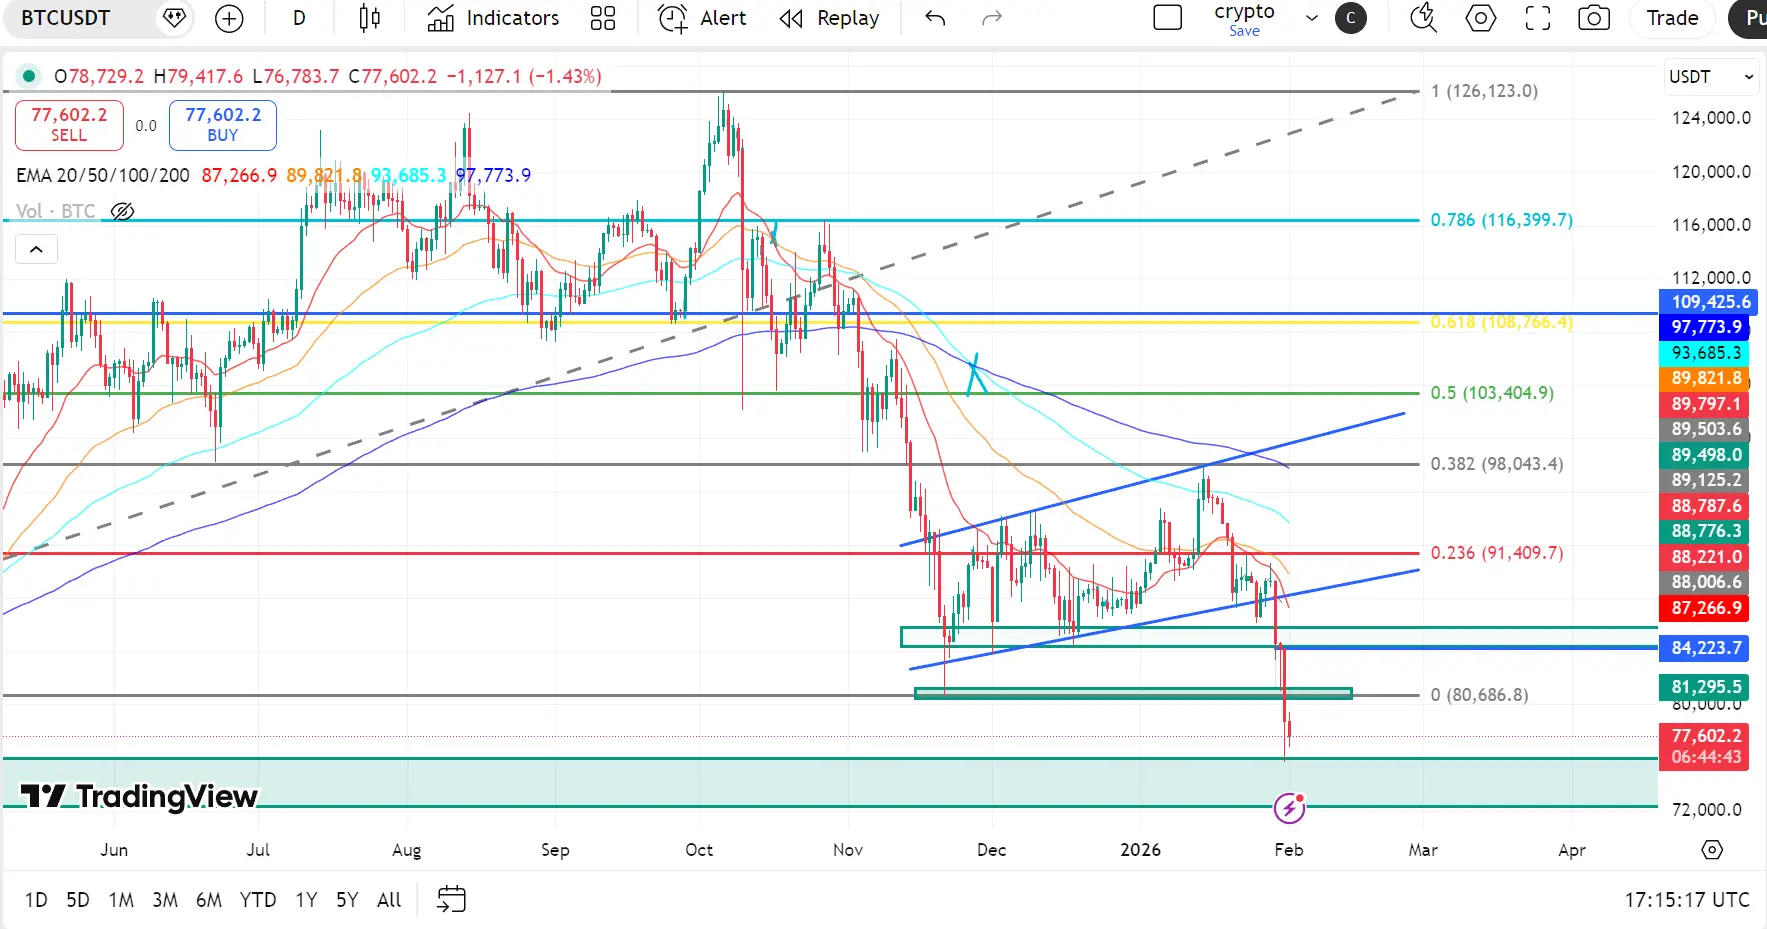Open timezone menu at 17:15:17 UTC
1767x929 pixels.
(1687, 900)
